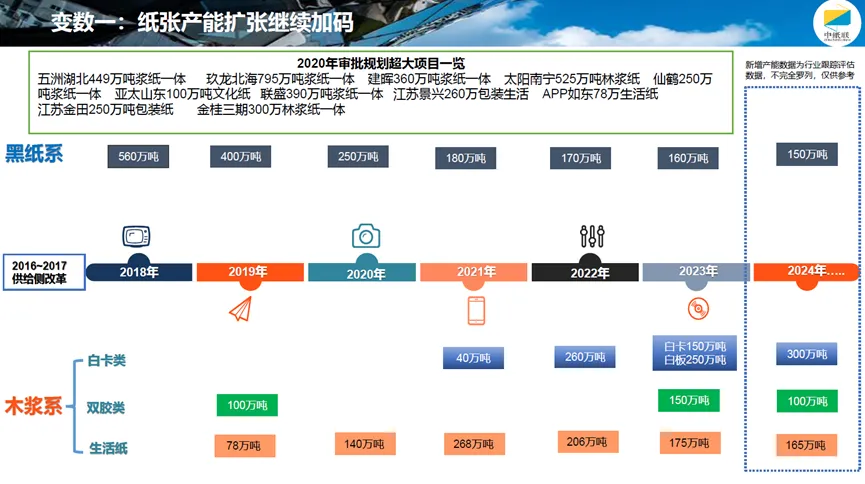The image size is (865, 484).
Task: Click the 180万吨 box in 黑纸系 row
Action: click(466, 158)
